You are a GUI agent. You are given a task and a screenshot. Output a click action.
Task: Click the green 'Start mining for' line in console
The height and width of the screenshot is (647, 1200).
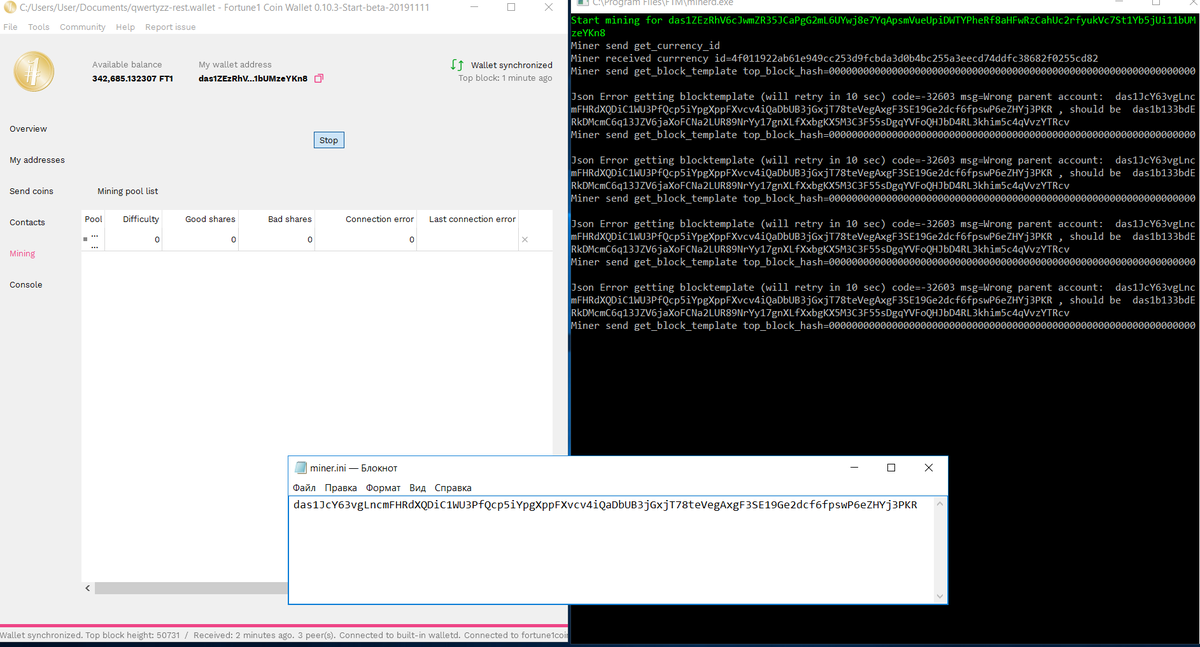pos(884,26)
